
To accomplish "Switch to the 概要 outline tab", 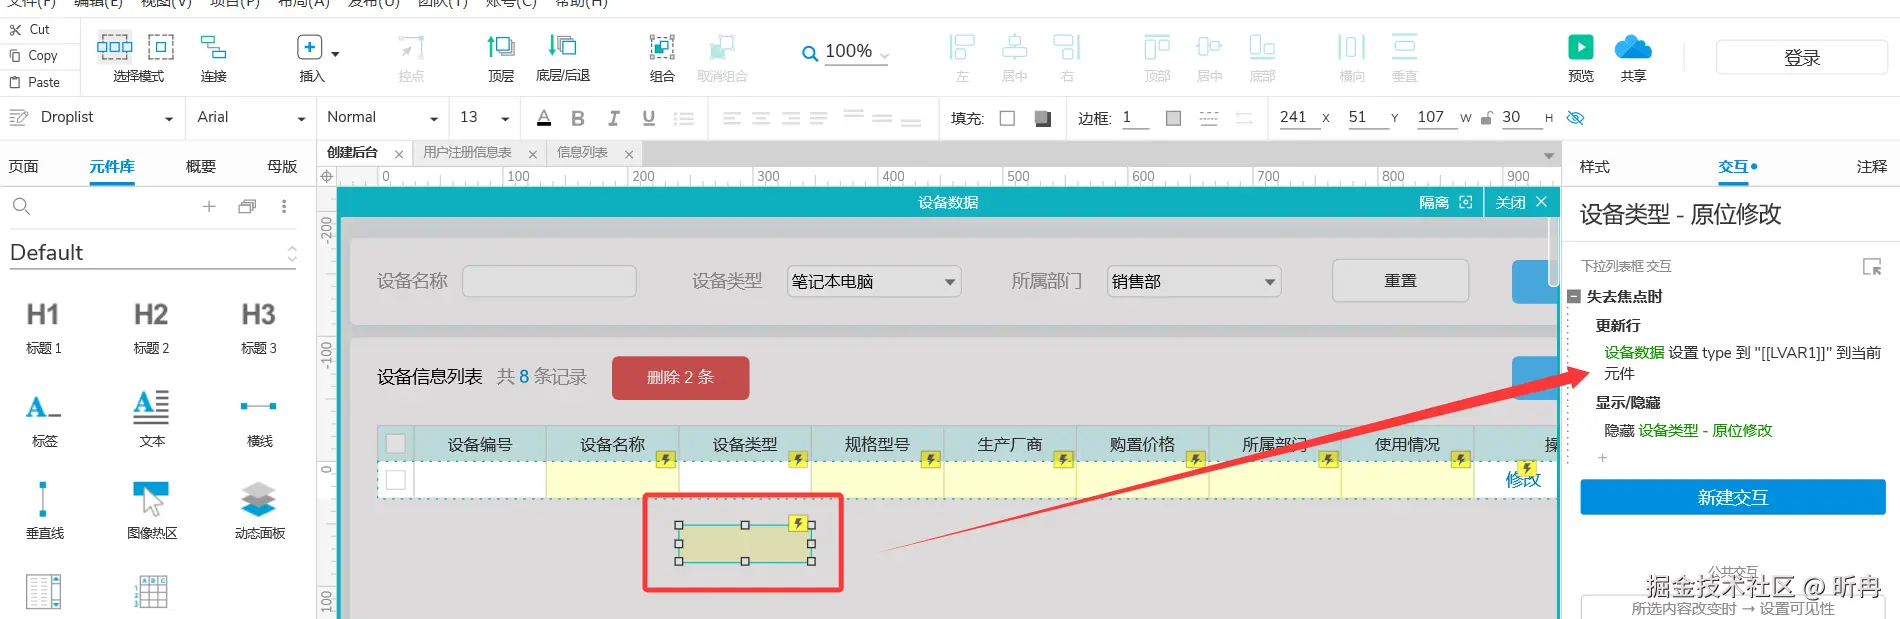I will coord(201,167).
